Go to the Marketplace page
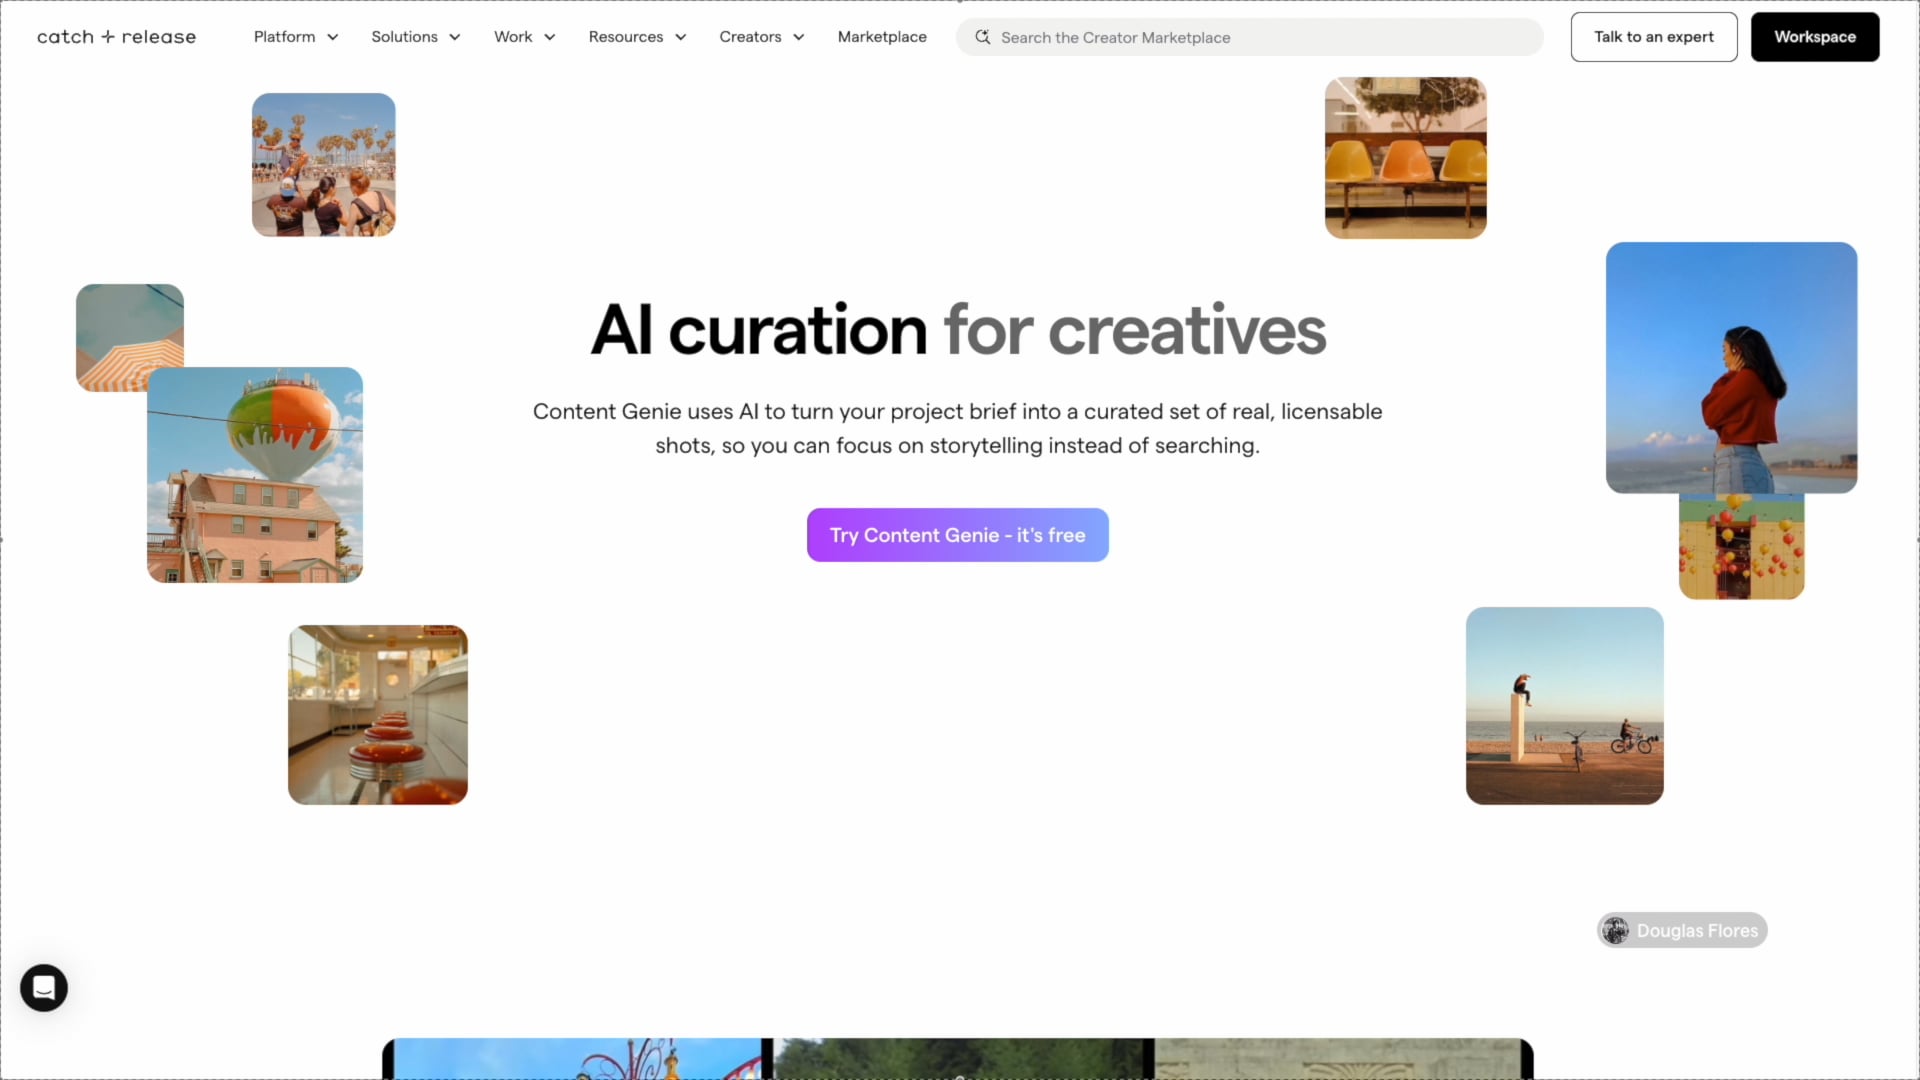The image size is (1920, 1080). [882, 37]
